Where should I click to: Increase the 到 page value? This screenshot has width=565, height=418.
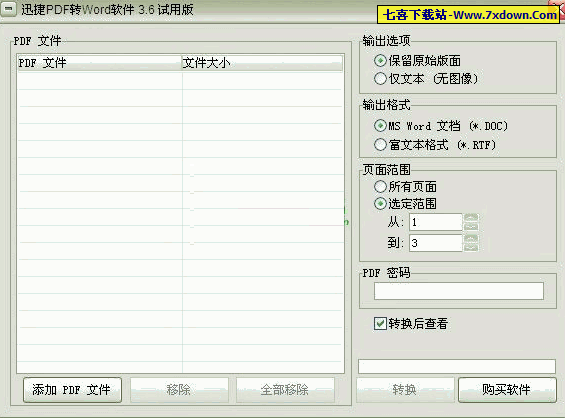click(x=471, y=238)
